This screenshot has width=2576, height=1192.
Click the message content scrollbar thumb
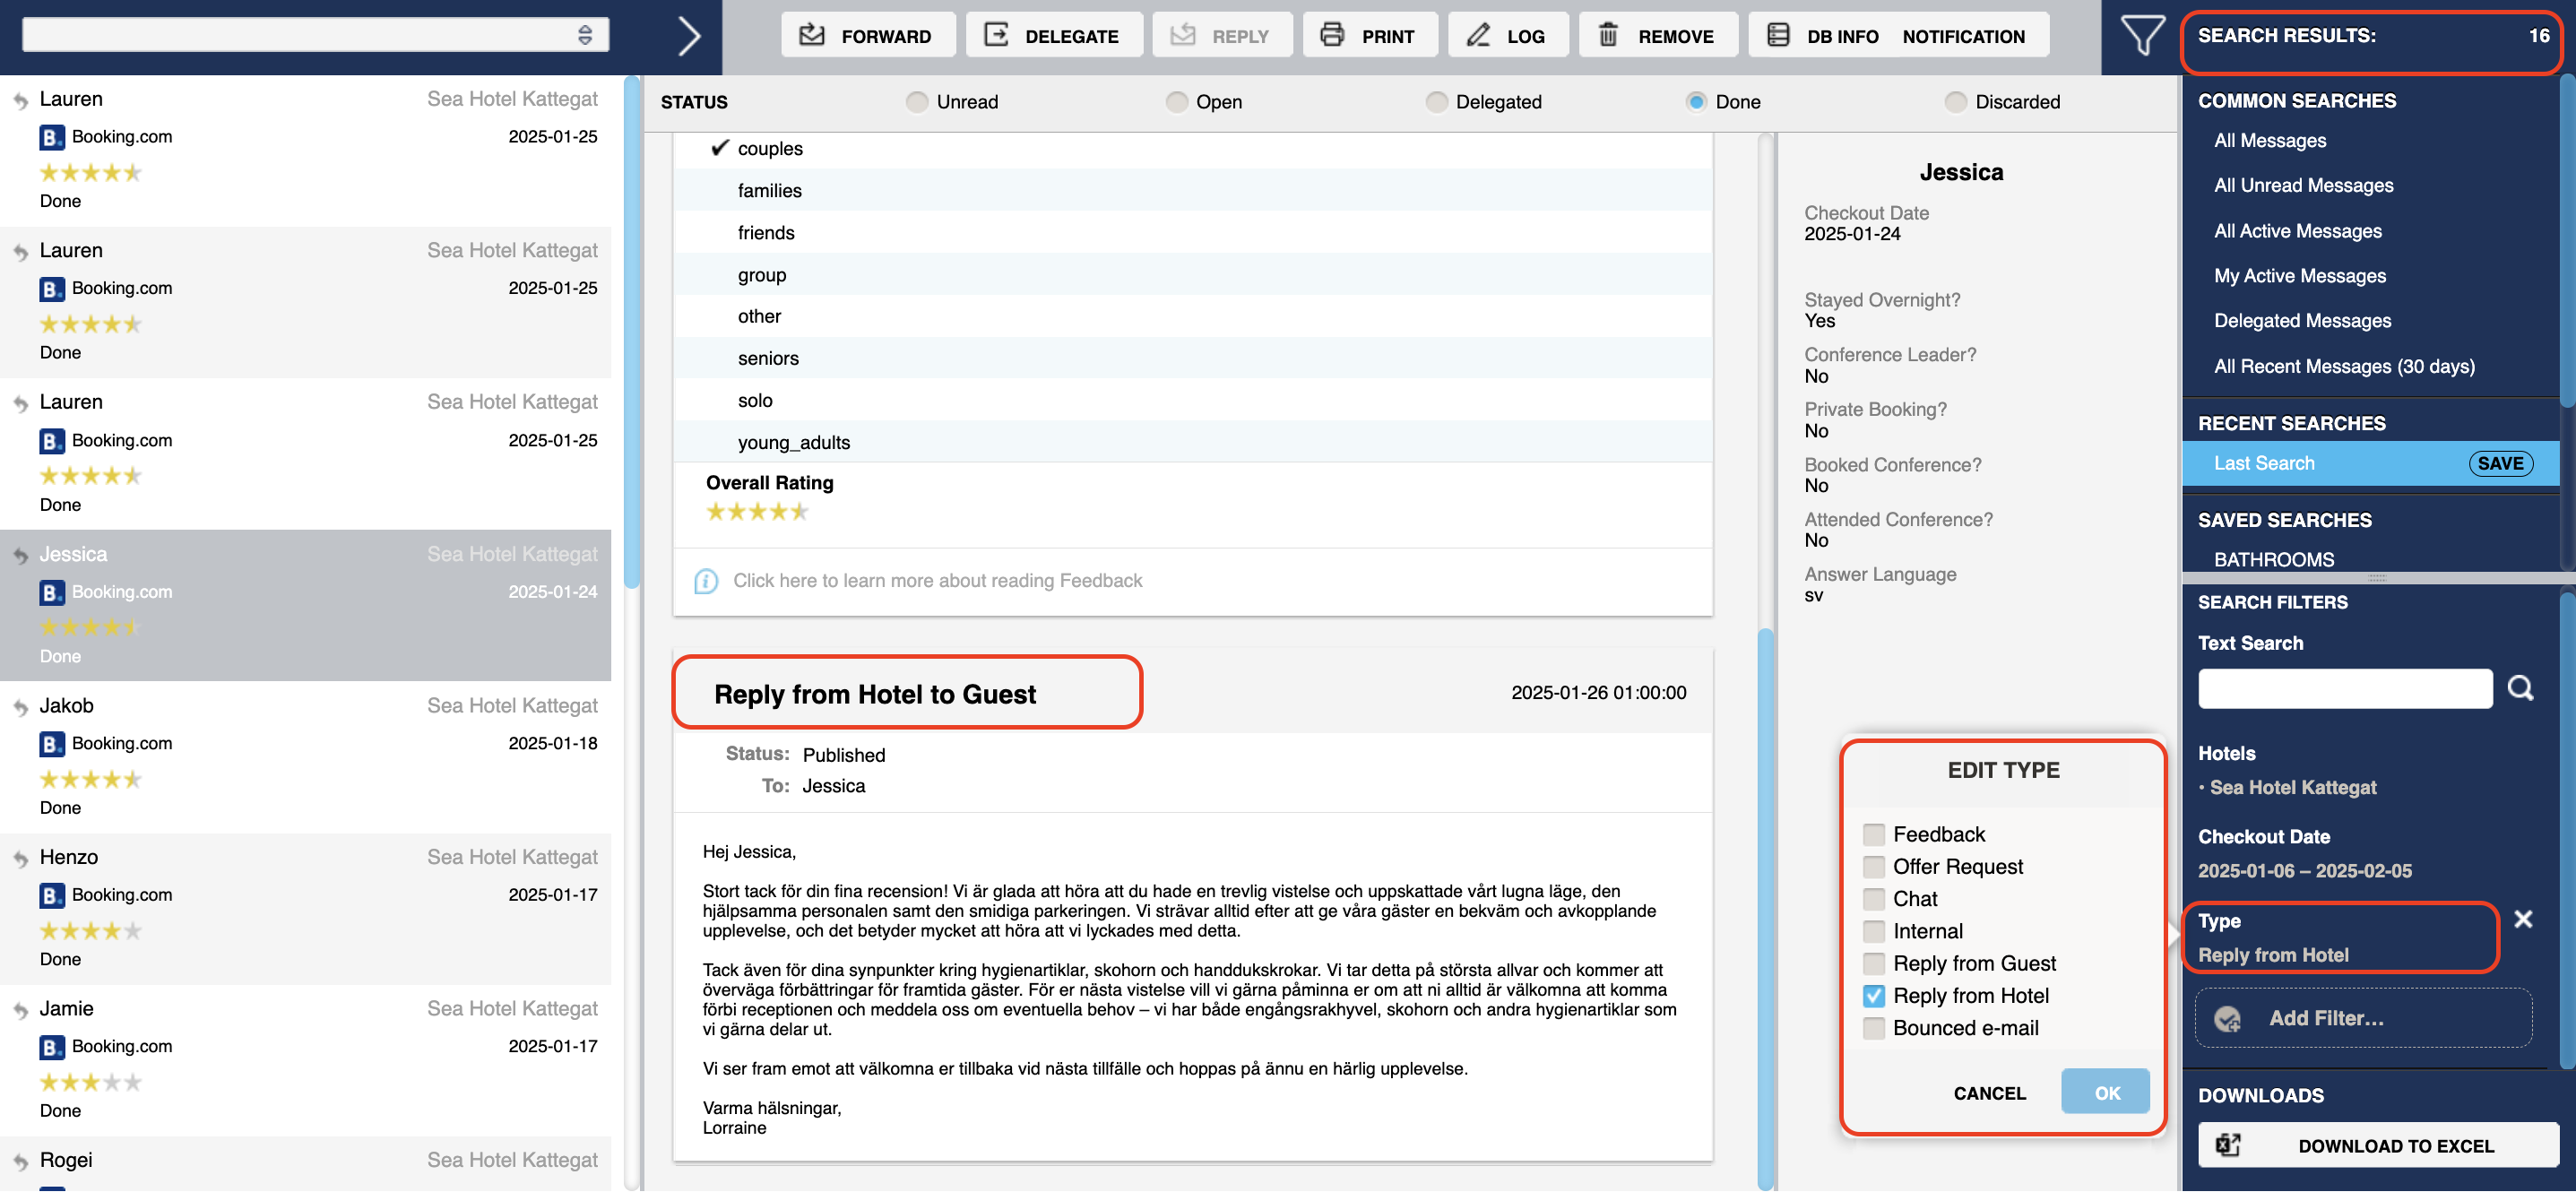point(1765,908)
